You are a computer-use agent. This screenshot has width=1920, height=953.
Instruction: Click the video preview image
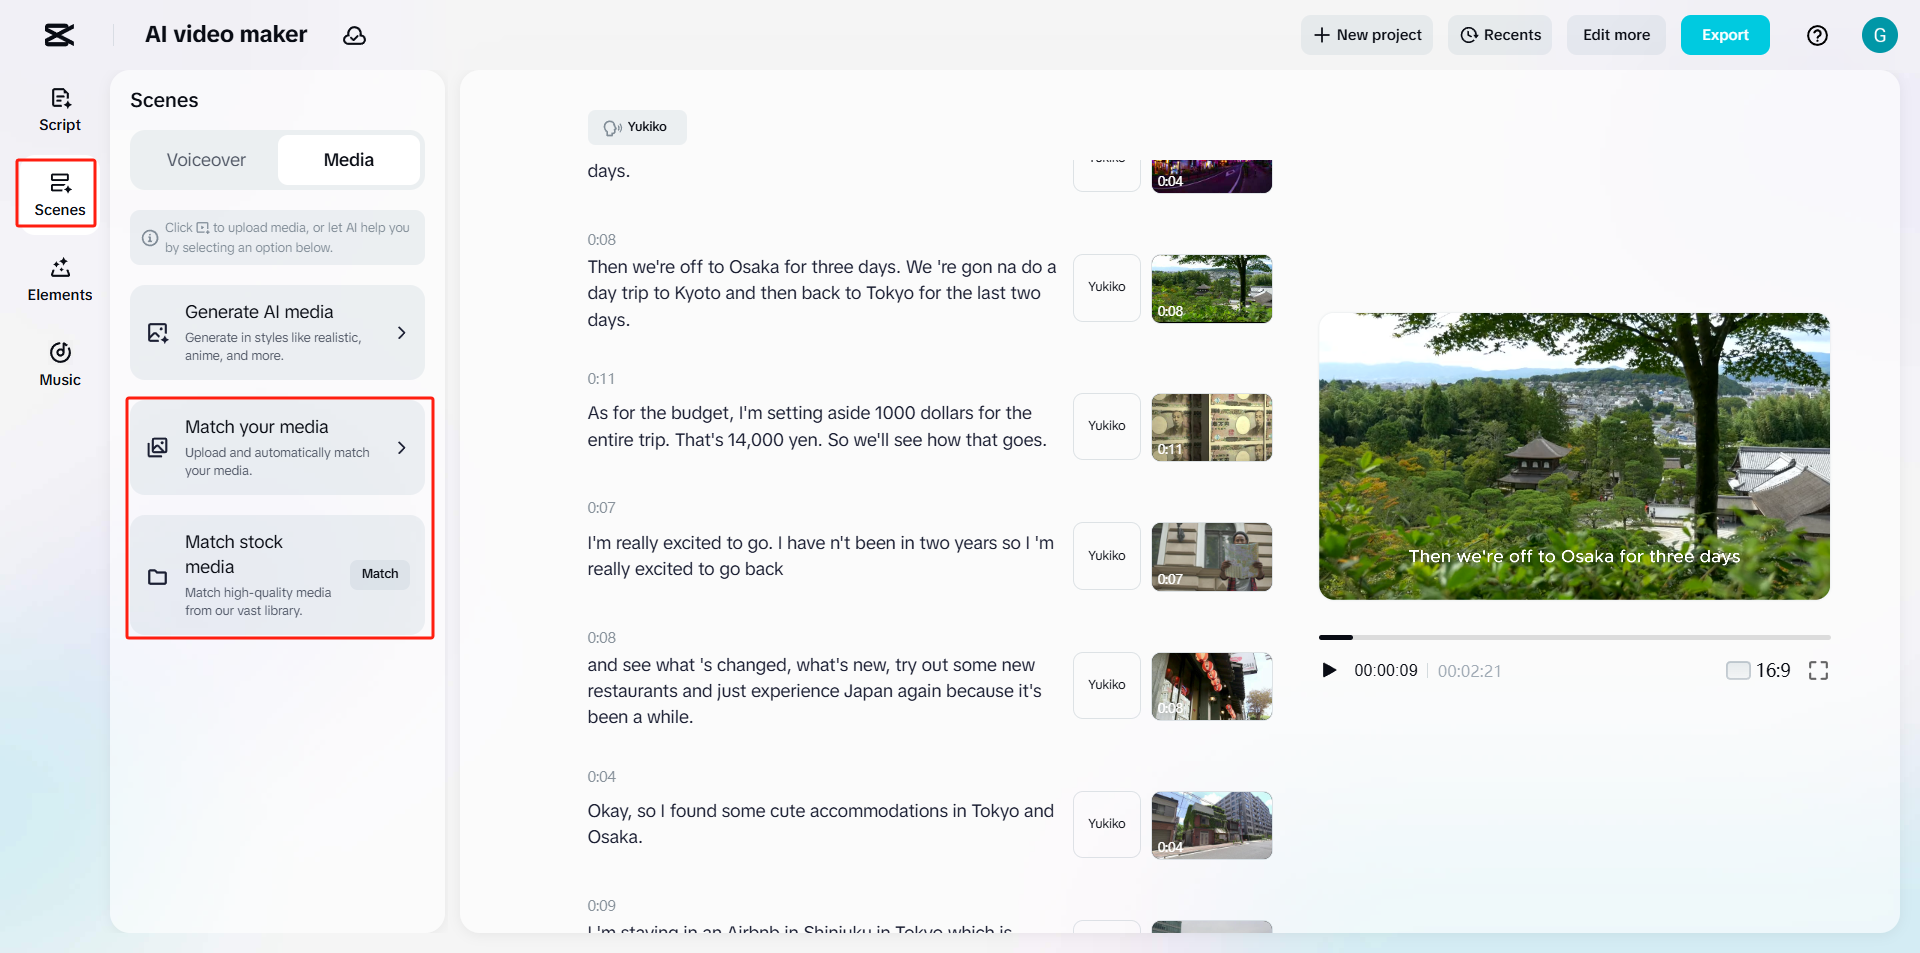click(x=1574, y=456)
